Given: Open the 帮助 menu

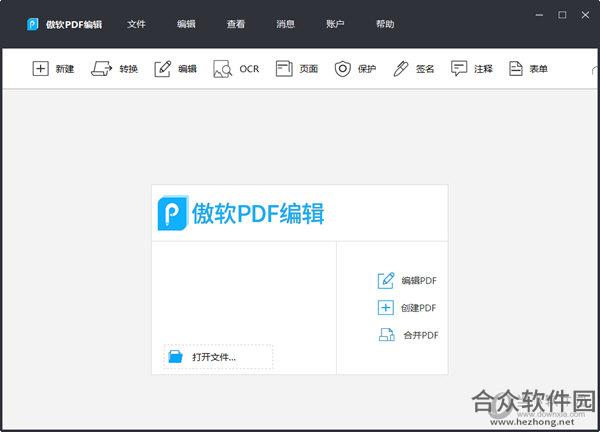Looking at the screenshot, I should coord(385,24).
